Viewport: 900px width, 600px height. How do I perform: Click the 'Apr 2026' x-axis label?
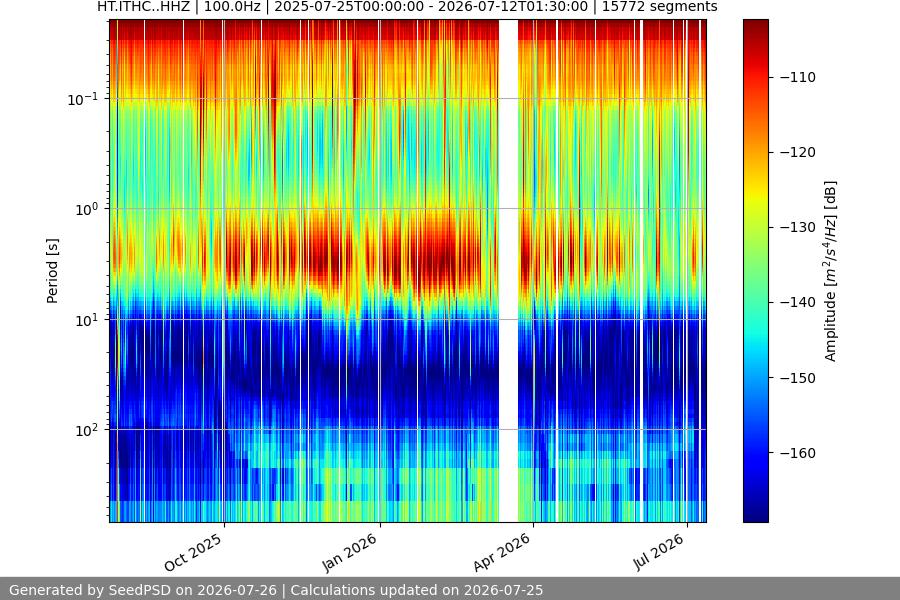(x=502, y=552)
